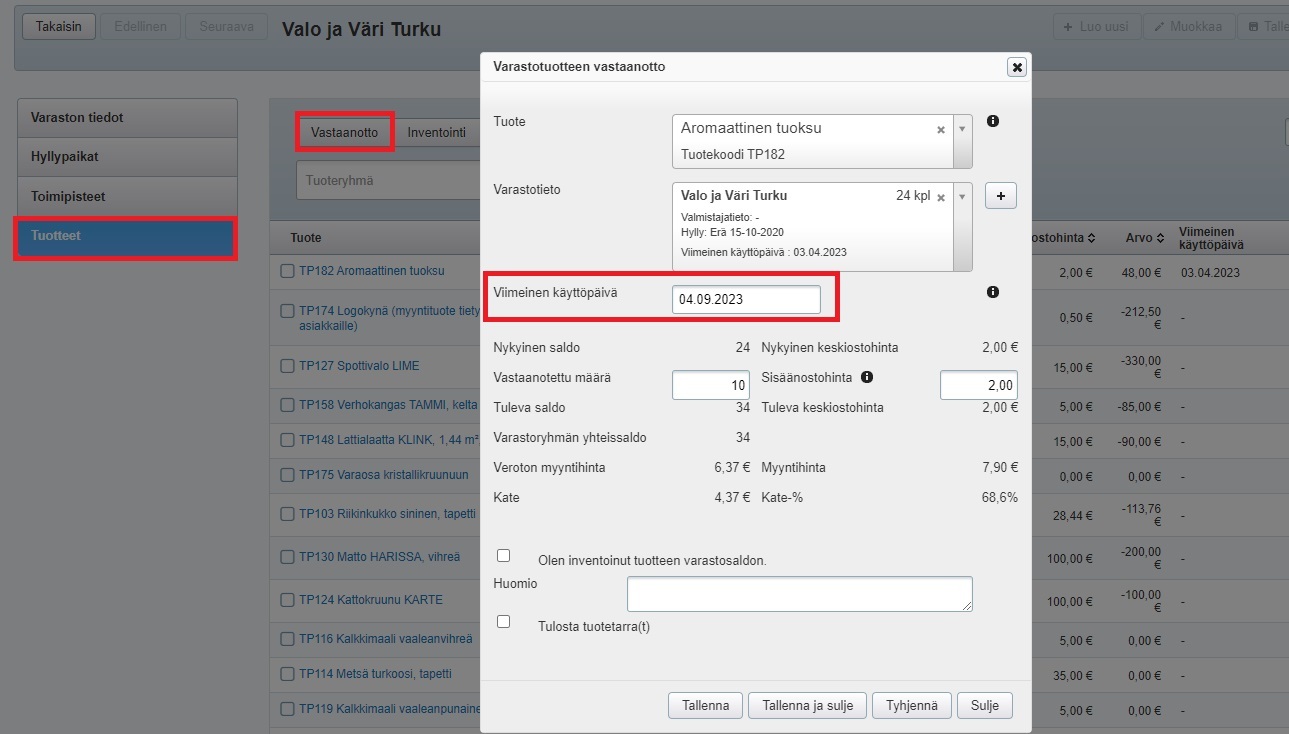This screenshot has height=734, width=1289.
Task: Check the TP114 Metsä turkoosi checkbox
Action: (288, 675)
